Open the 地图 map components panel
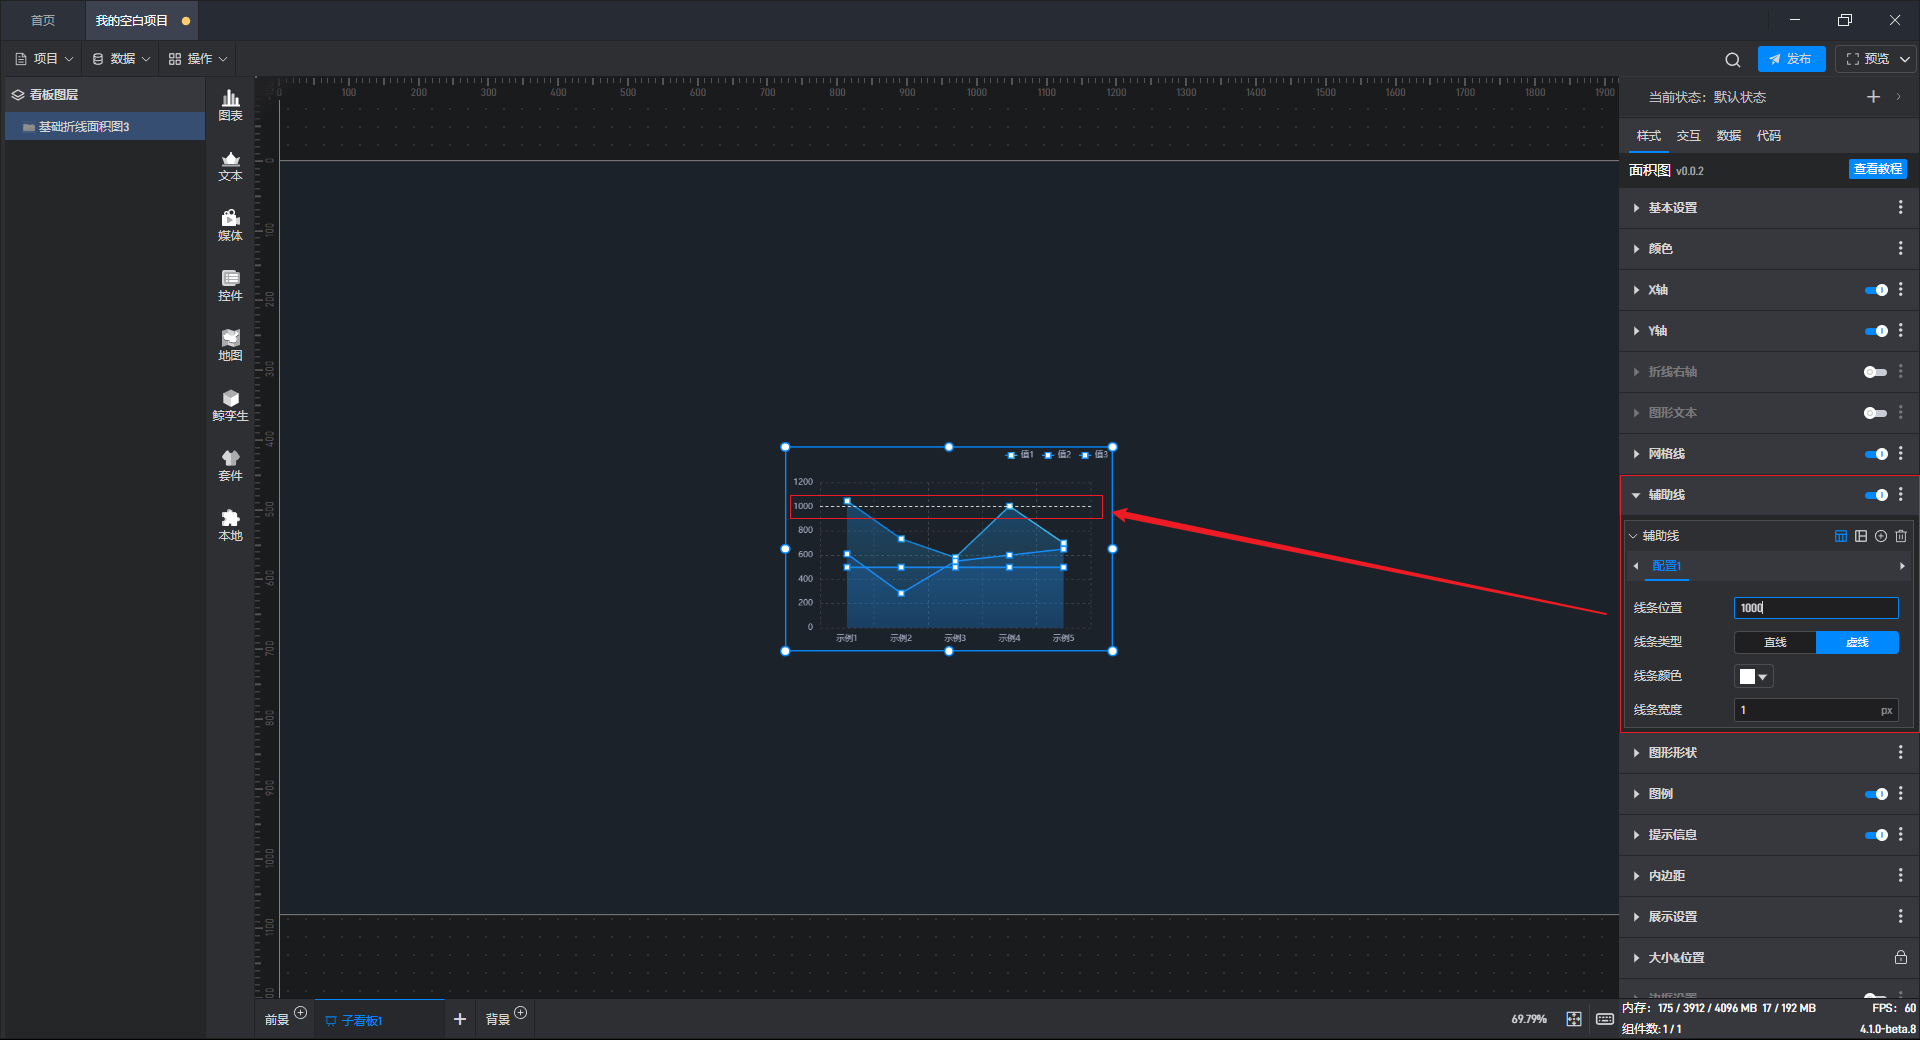Viewport: 1920px width, 1040px height. 230,346
